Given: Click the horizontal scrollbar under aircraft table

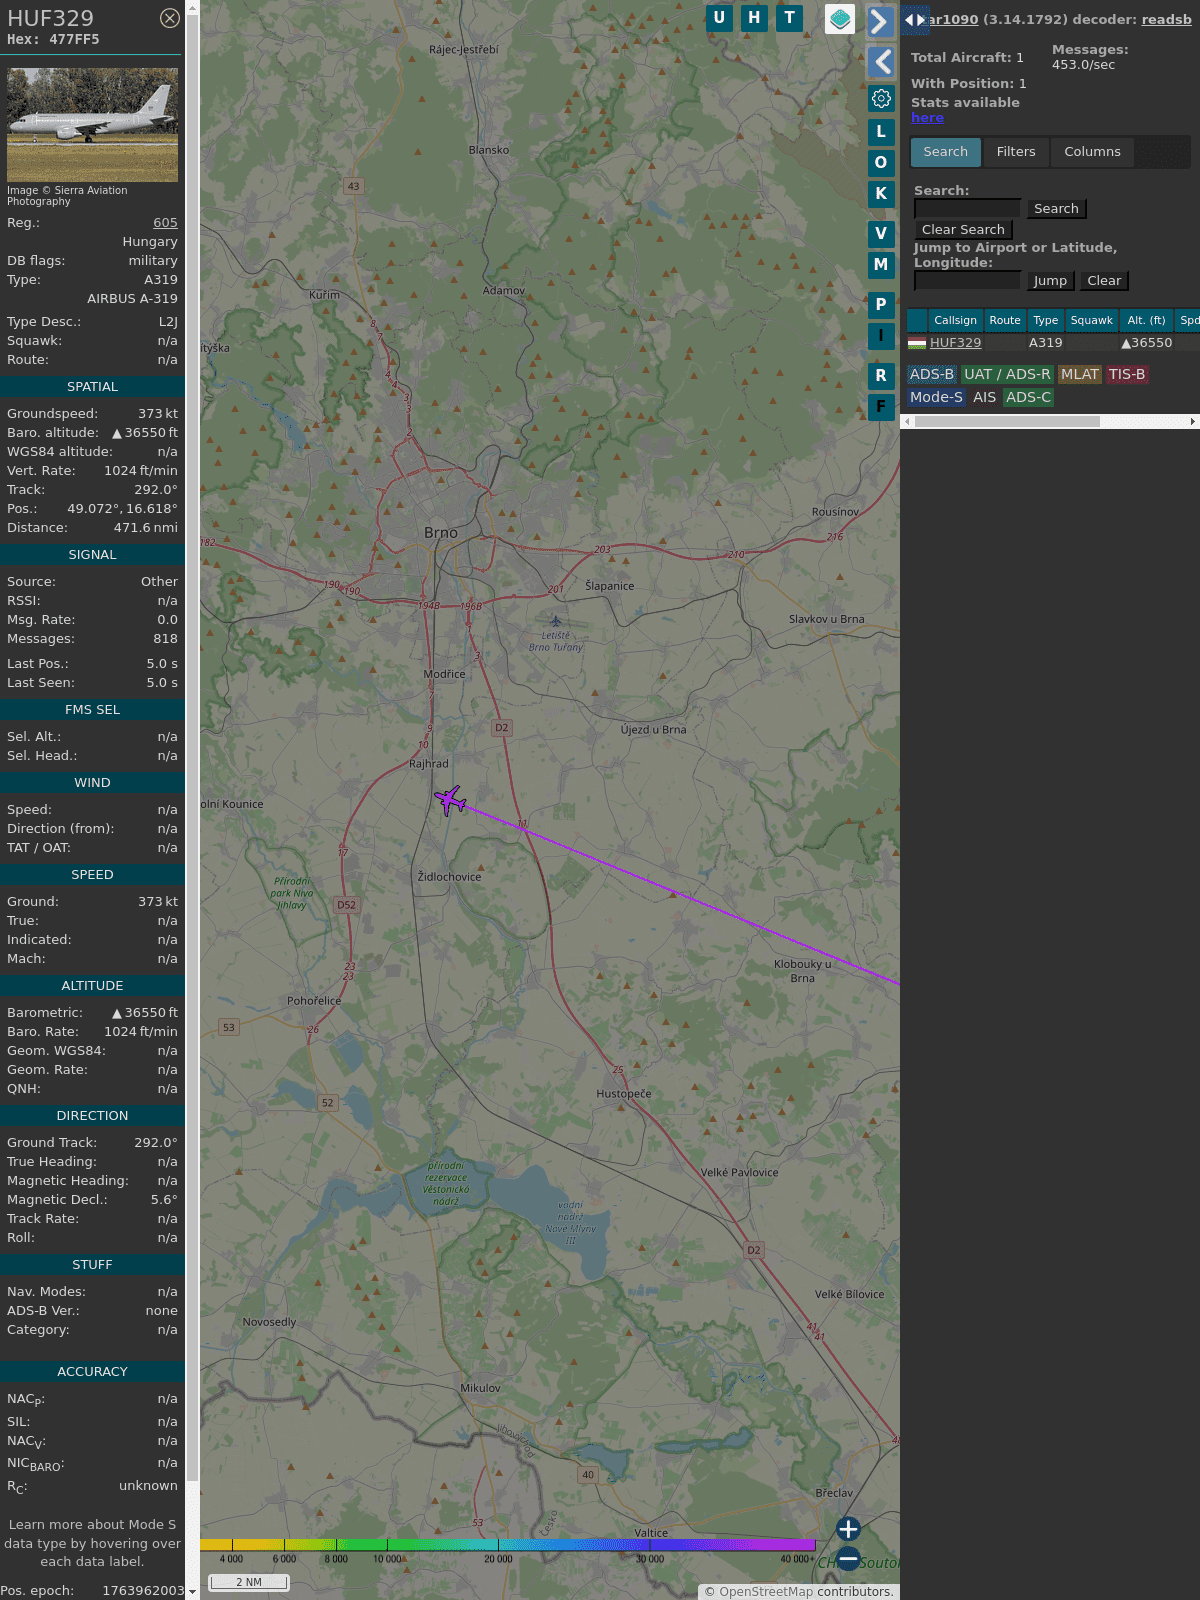Looking at the screenshot, I should click(1007, 422).
